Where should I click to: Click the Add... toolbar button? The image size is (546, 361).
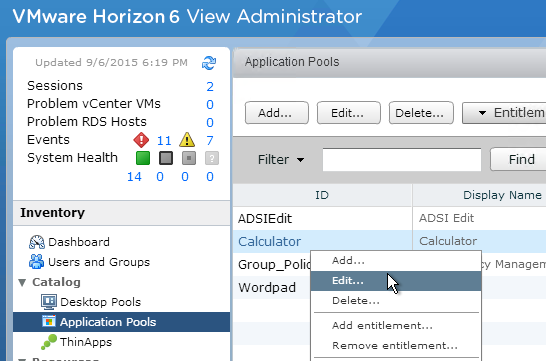[x=276, y=113]
